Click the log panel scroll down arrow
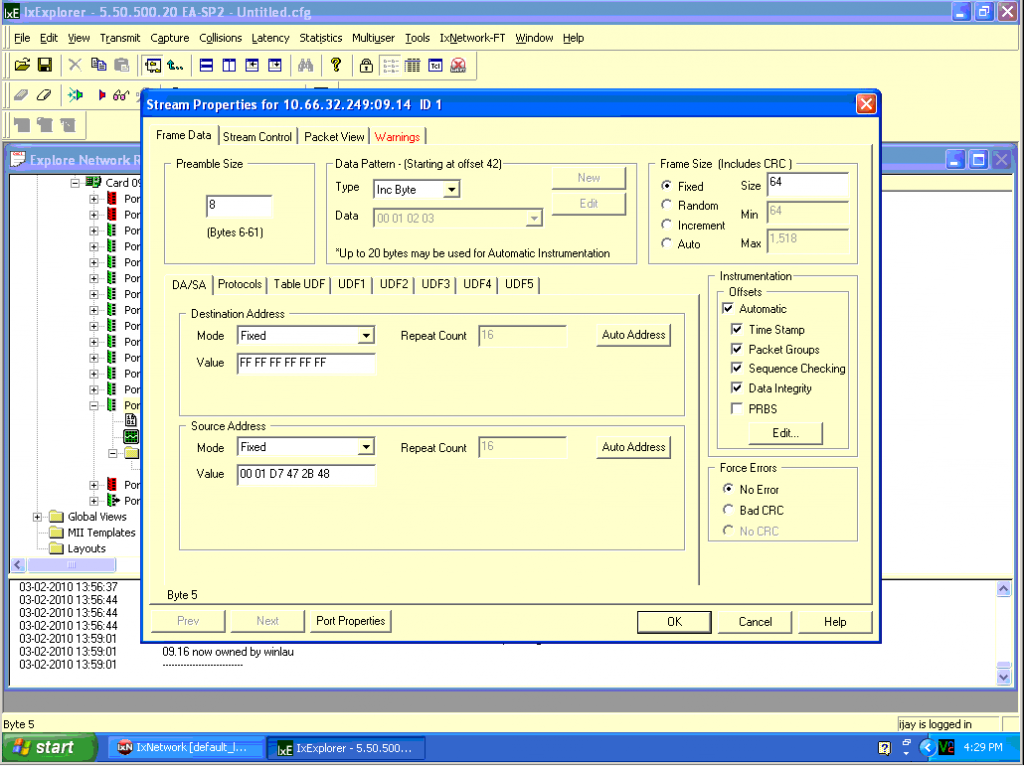 click(1004, 677)
